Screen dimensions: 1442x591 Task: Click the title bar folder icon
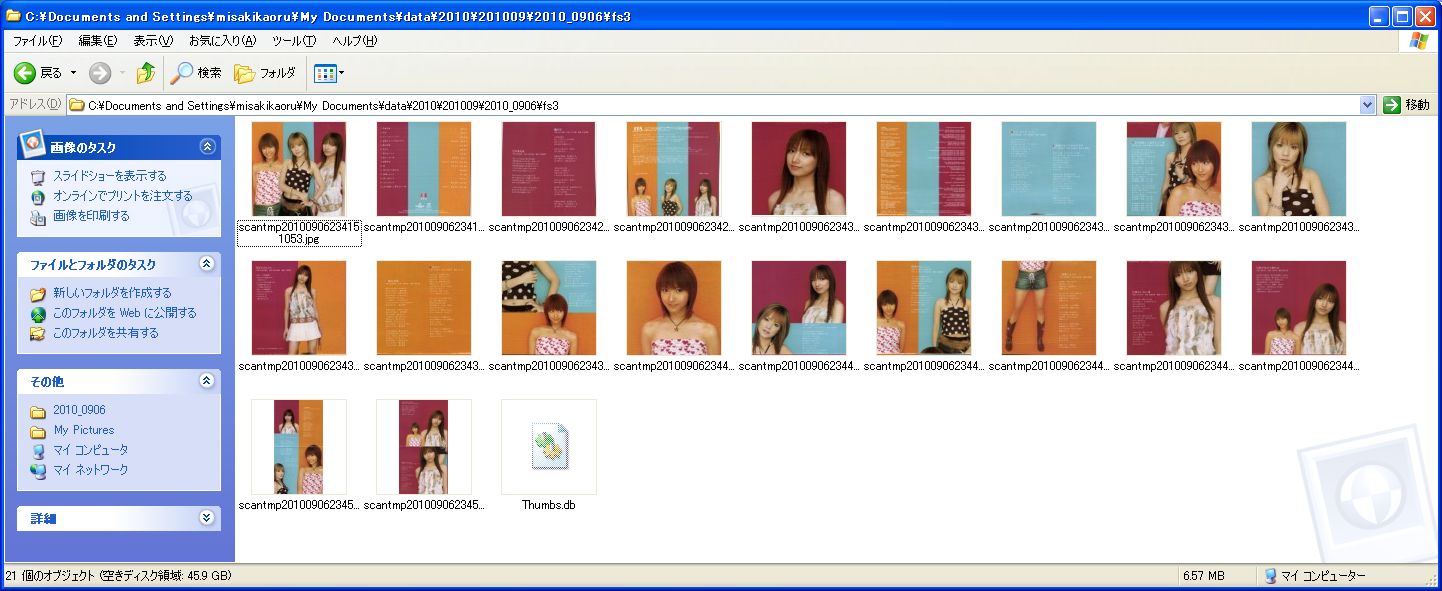(13, 16)
